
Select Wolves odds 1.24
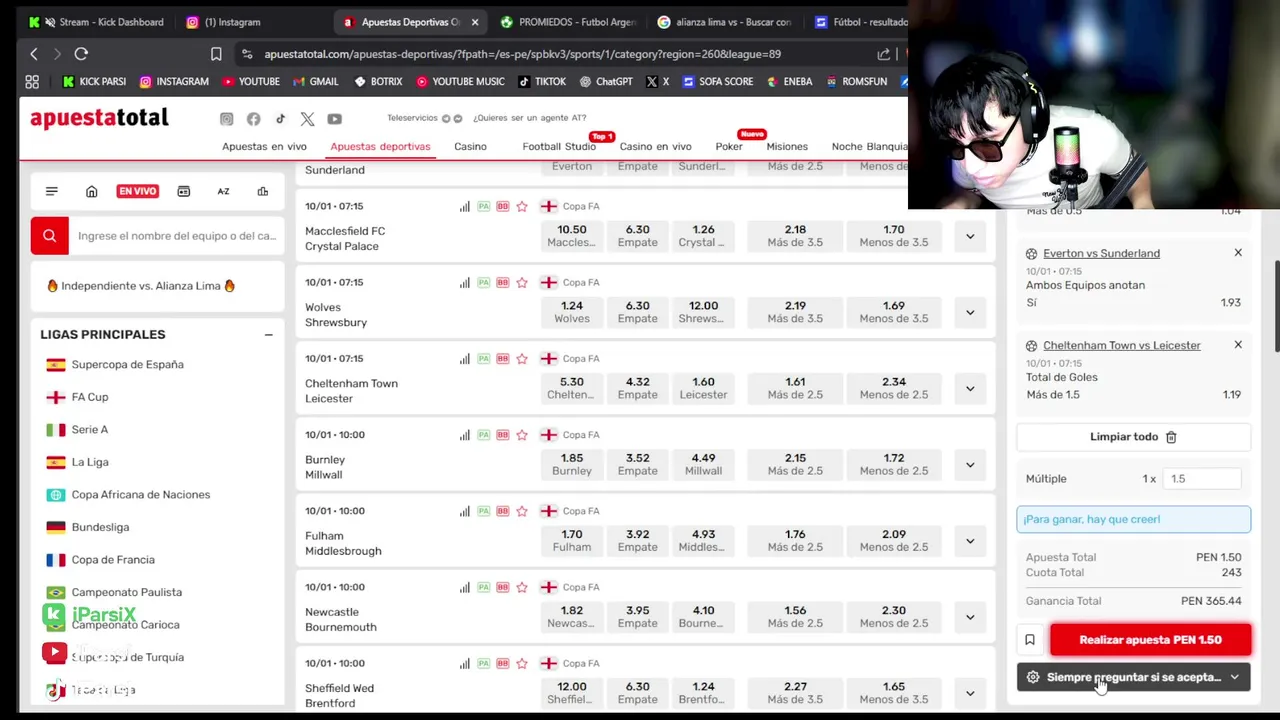click(572, 312)
